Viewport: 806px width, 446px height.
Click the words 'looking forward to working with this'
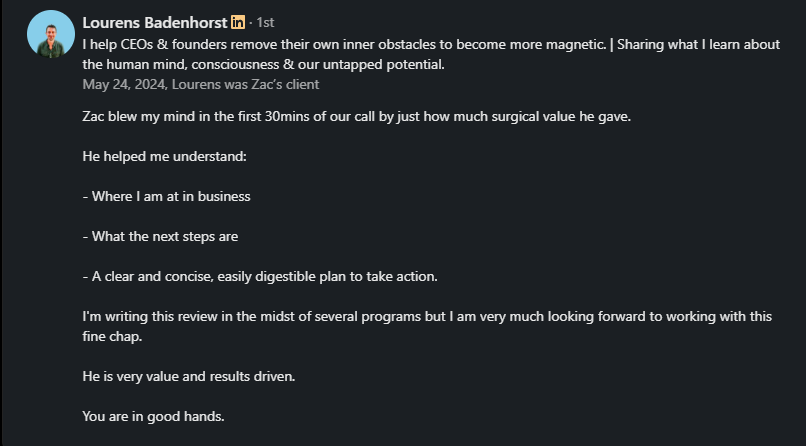coord(660,317)
